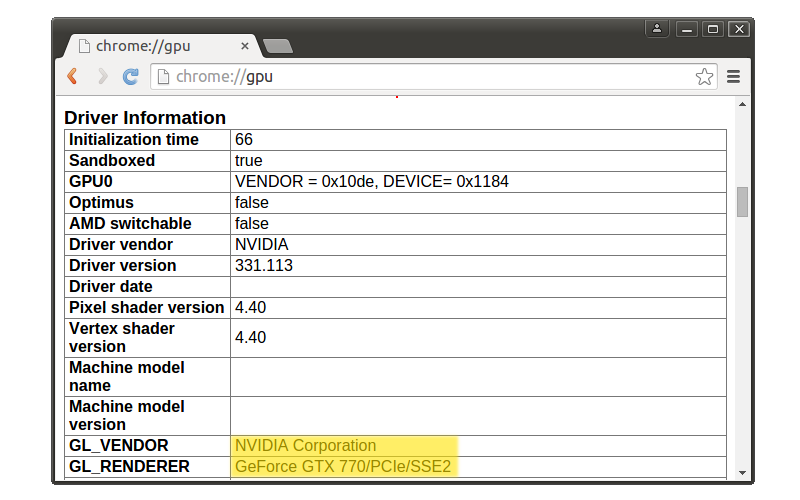Click the page icon in address bar
This screenshot has width=800, height=500.
(162, 76)
